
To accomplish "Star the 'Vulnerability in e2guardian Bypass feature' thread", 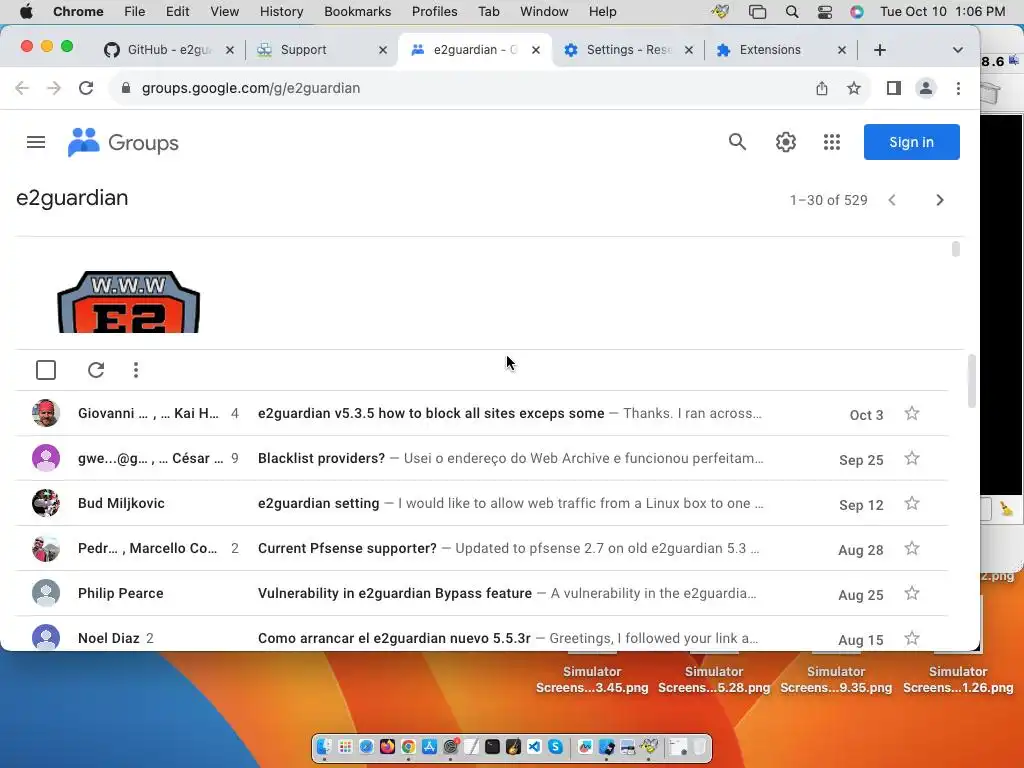I will tap(912, 593).
